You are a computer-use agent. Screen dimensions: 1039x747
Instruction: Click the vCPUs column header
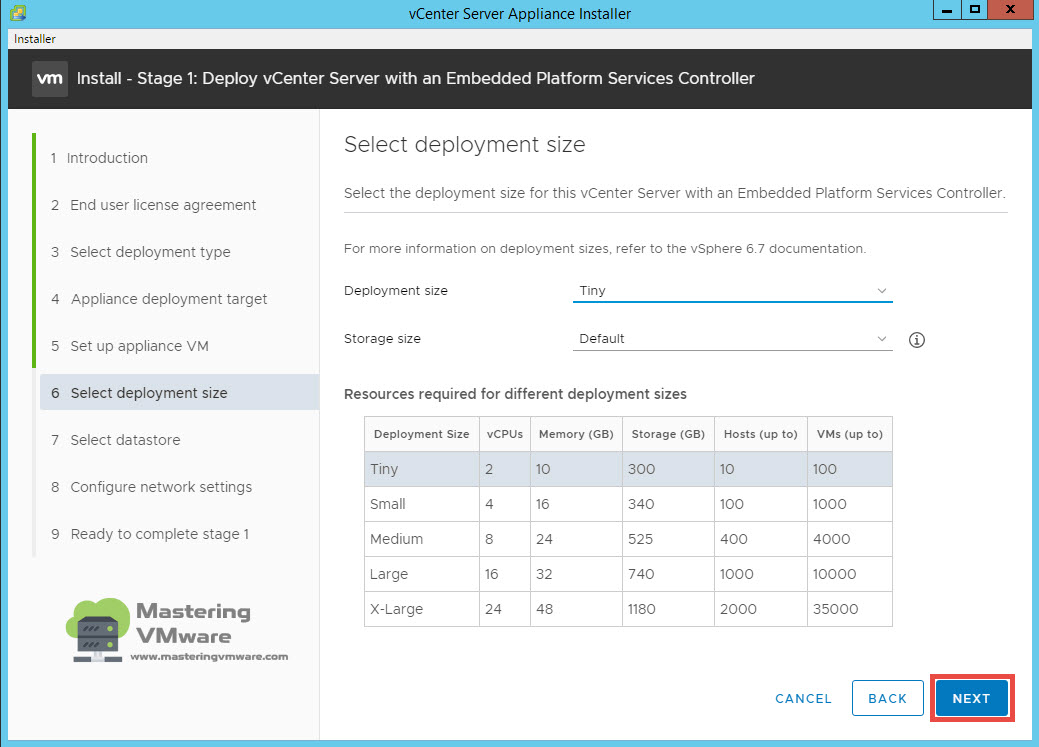point(505,434)
